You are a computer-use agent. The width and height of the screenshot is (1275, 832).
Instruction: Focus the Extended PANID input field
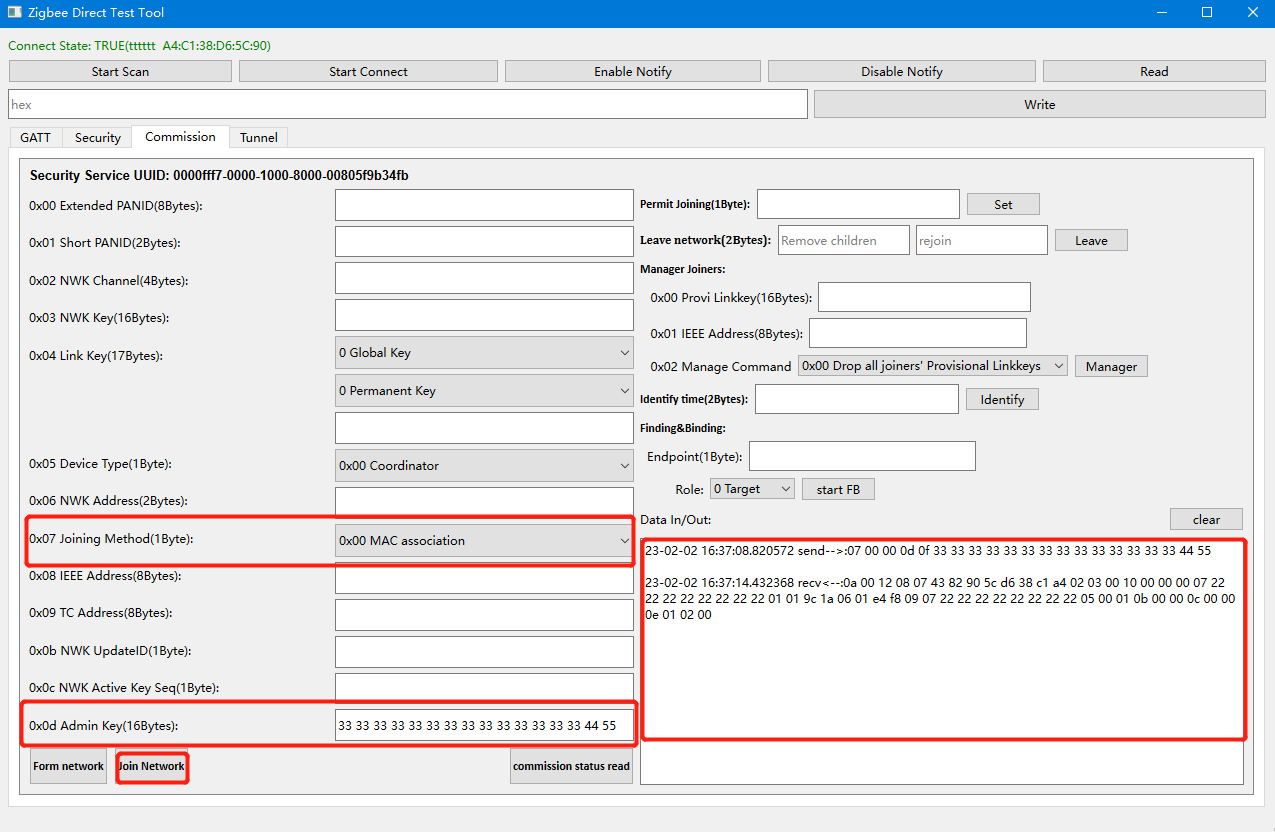click(x=484, y=205)
